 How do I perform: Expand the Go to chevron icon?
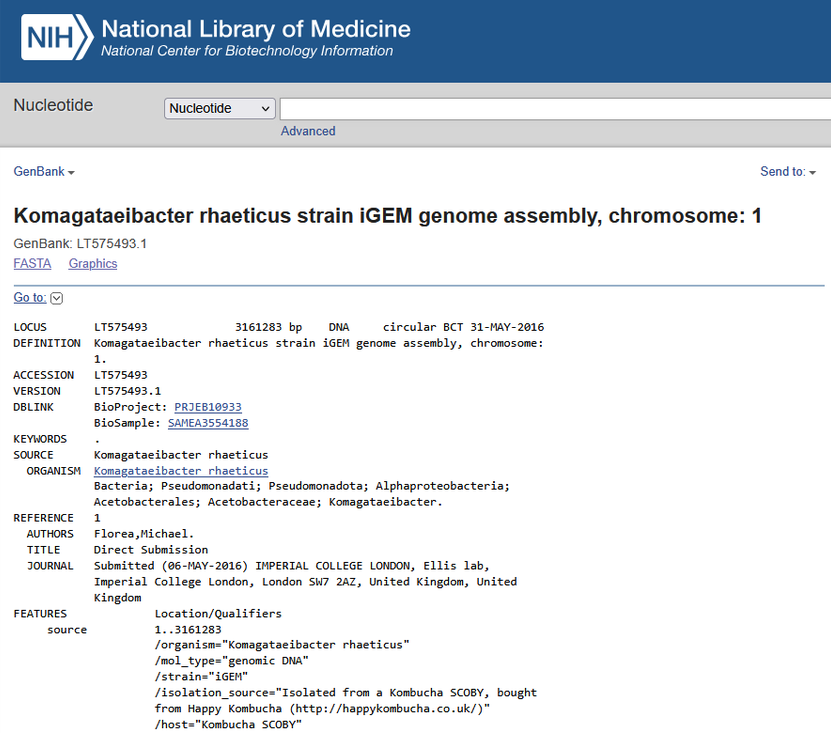pyautogui.click(x=57, y=298)
